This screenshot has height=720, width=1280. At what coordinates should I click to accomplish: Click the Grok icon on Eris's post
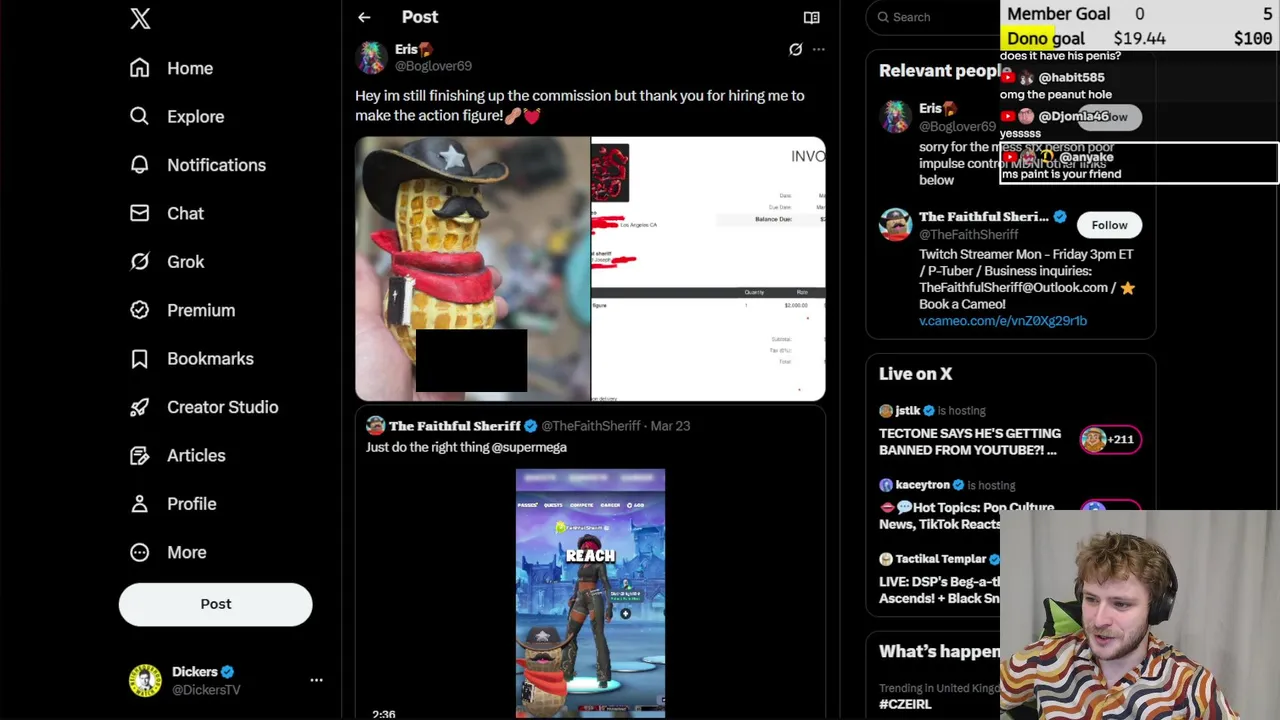click(795, 49)
